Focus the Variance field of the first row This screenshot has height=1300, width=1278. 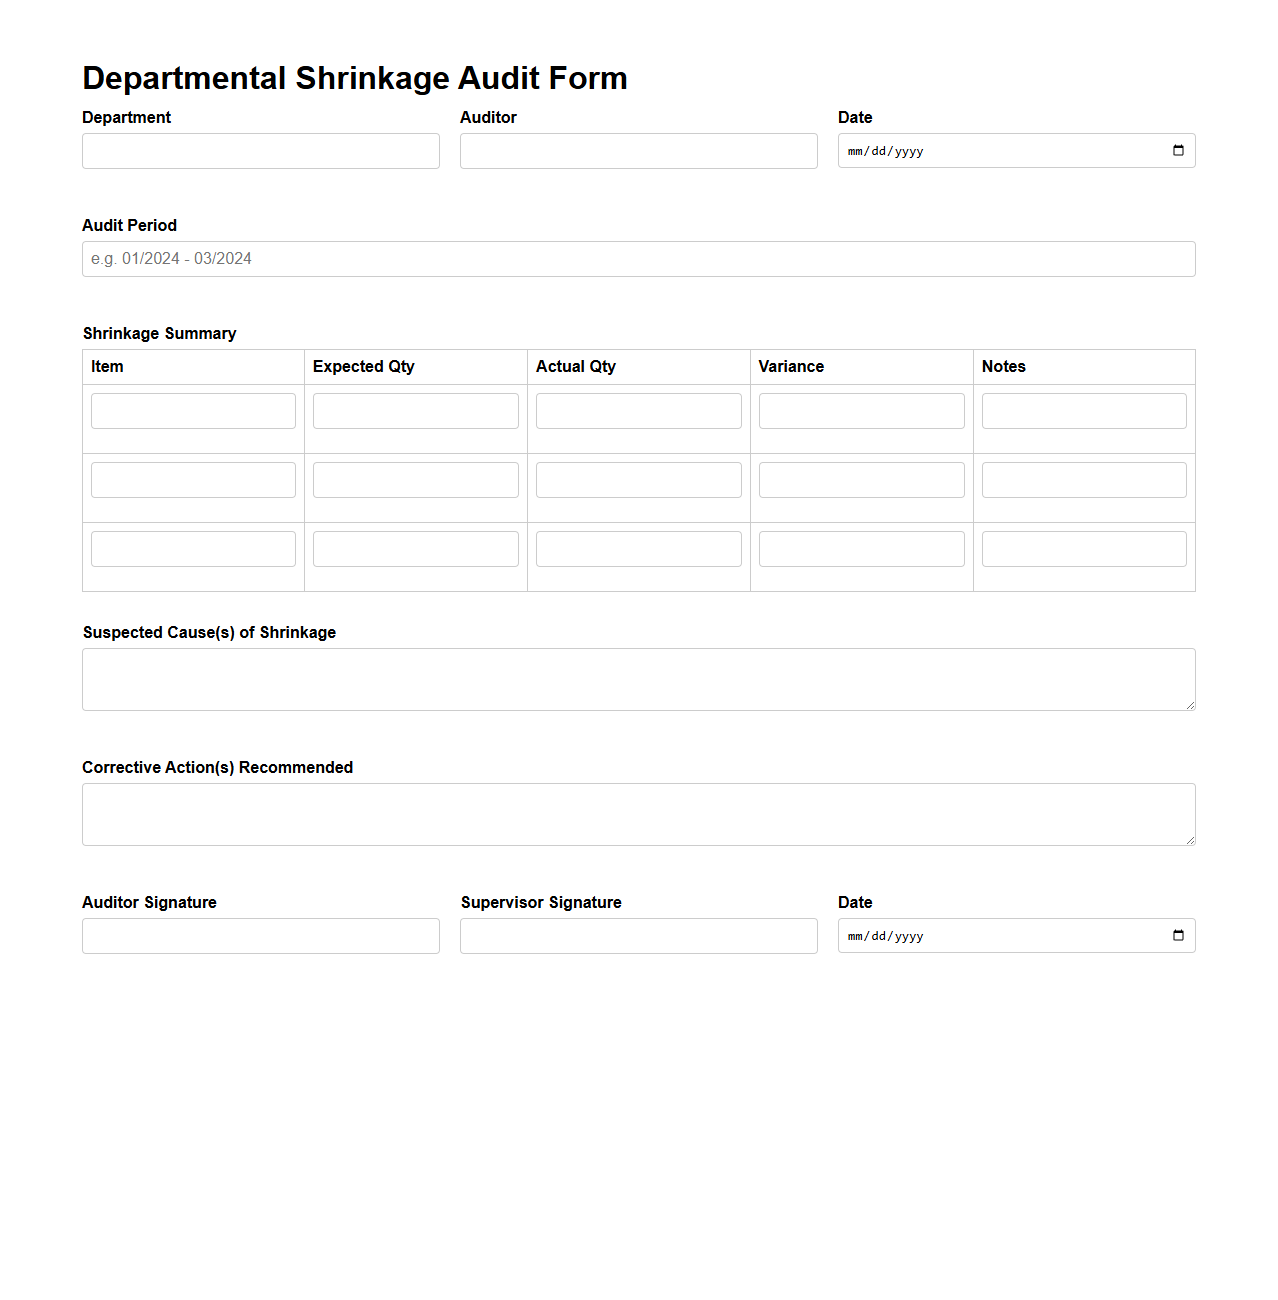pyautogui.click(x=861, y=410)
